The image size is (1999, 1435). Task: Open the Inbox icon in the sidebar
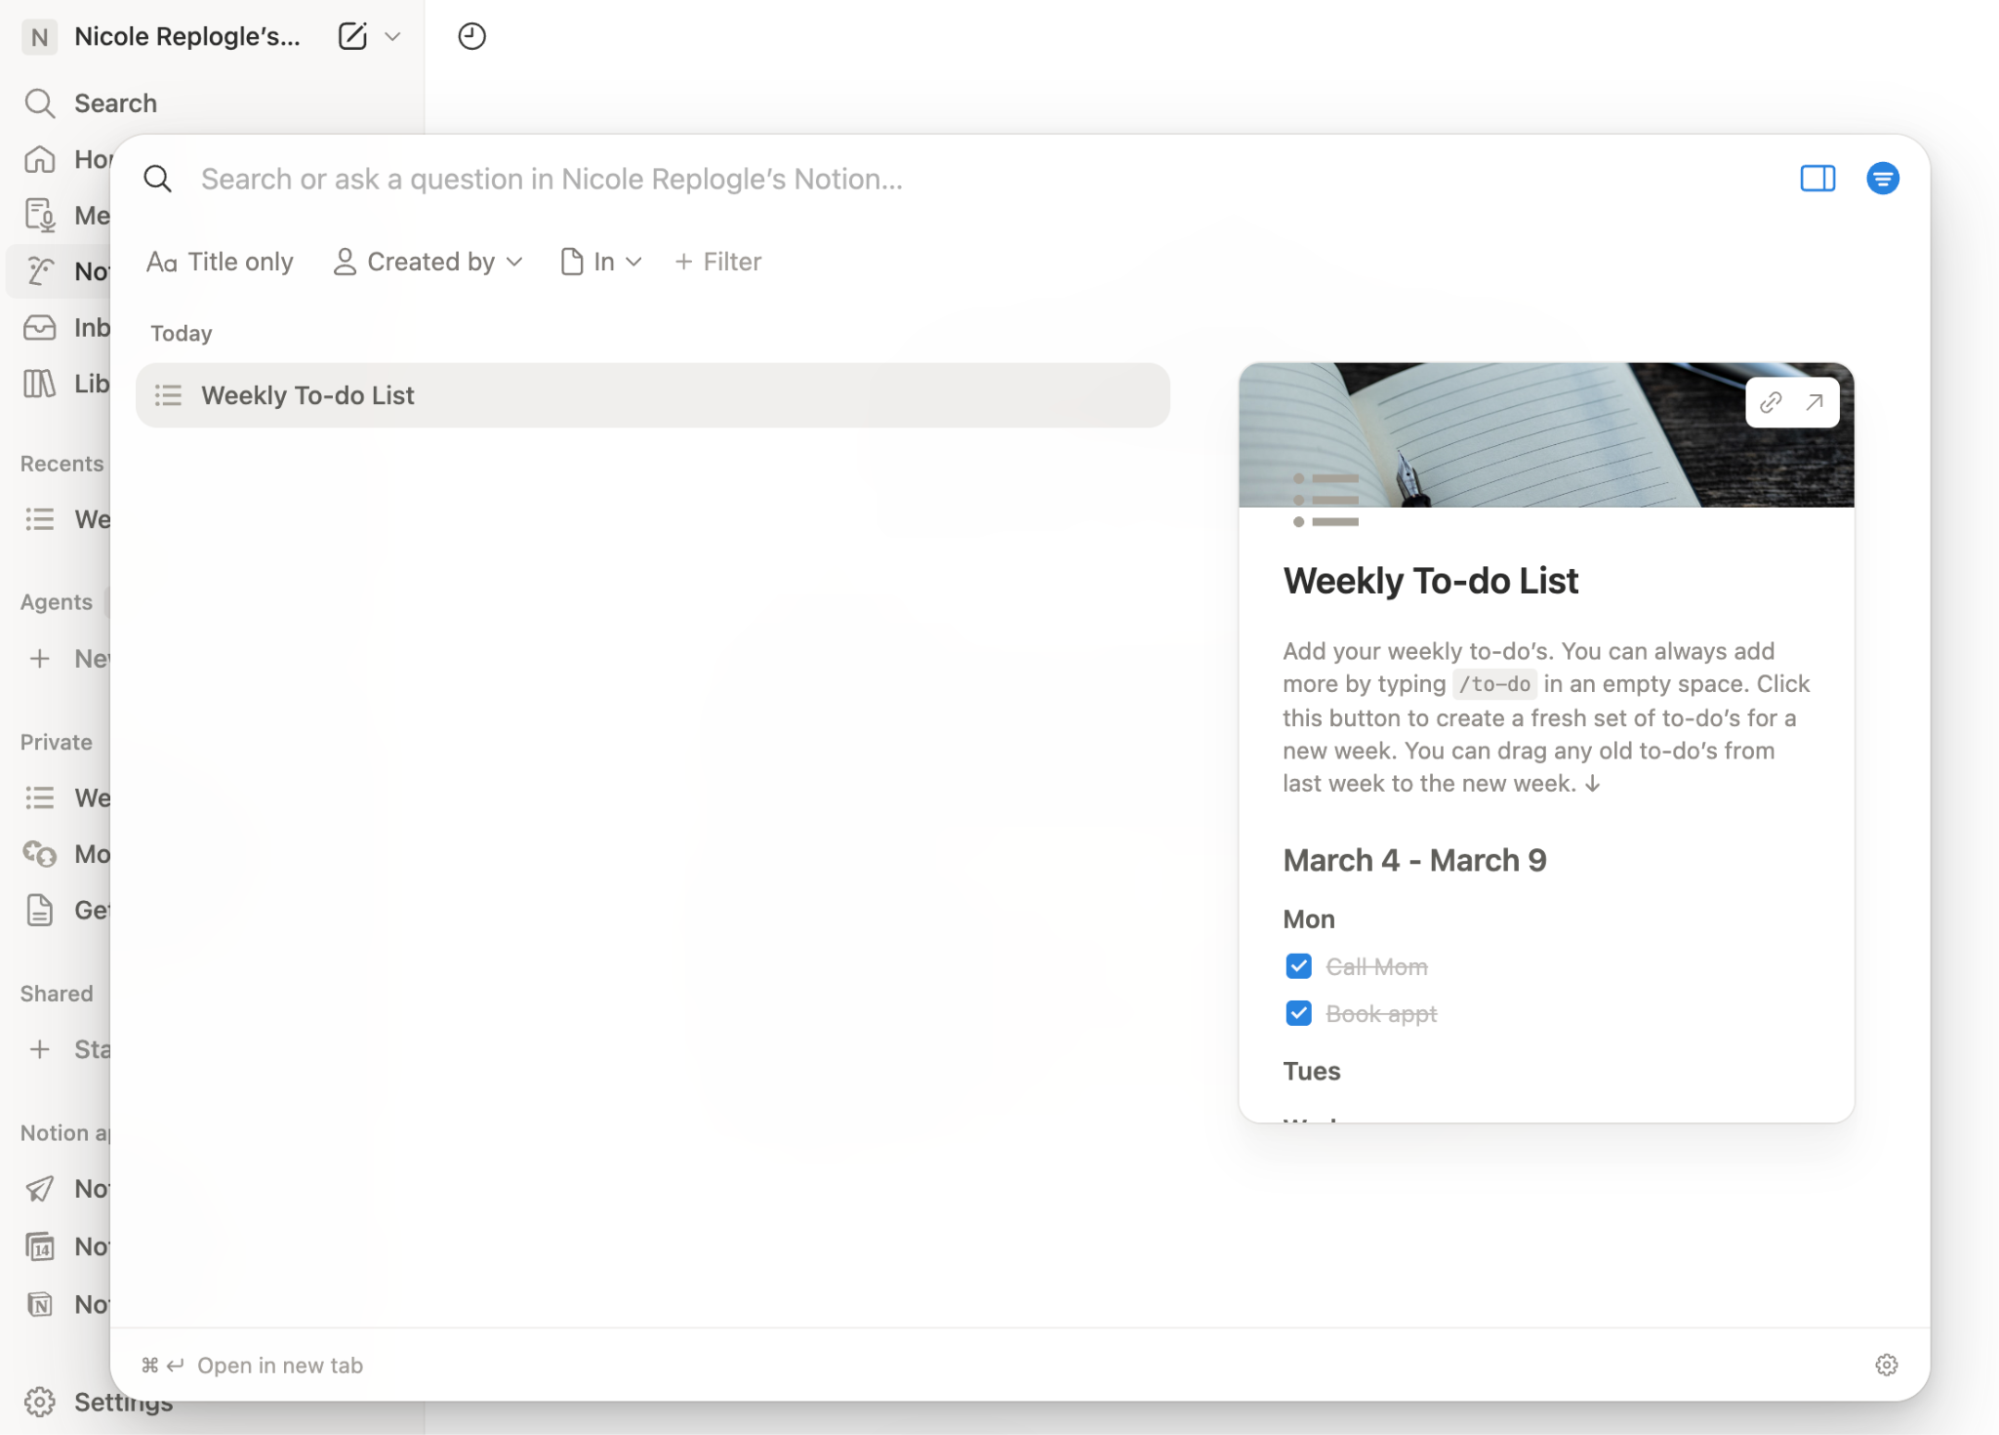[x=40, y=327]
